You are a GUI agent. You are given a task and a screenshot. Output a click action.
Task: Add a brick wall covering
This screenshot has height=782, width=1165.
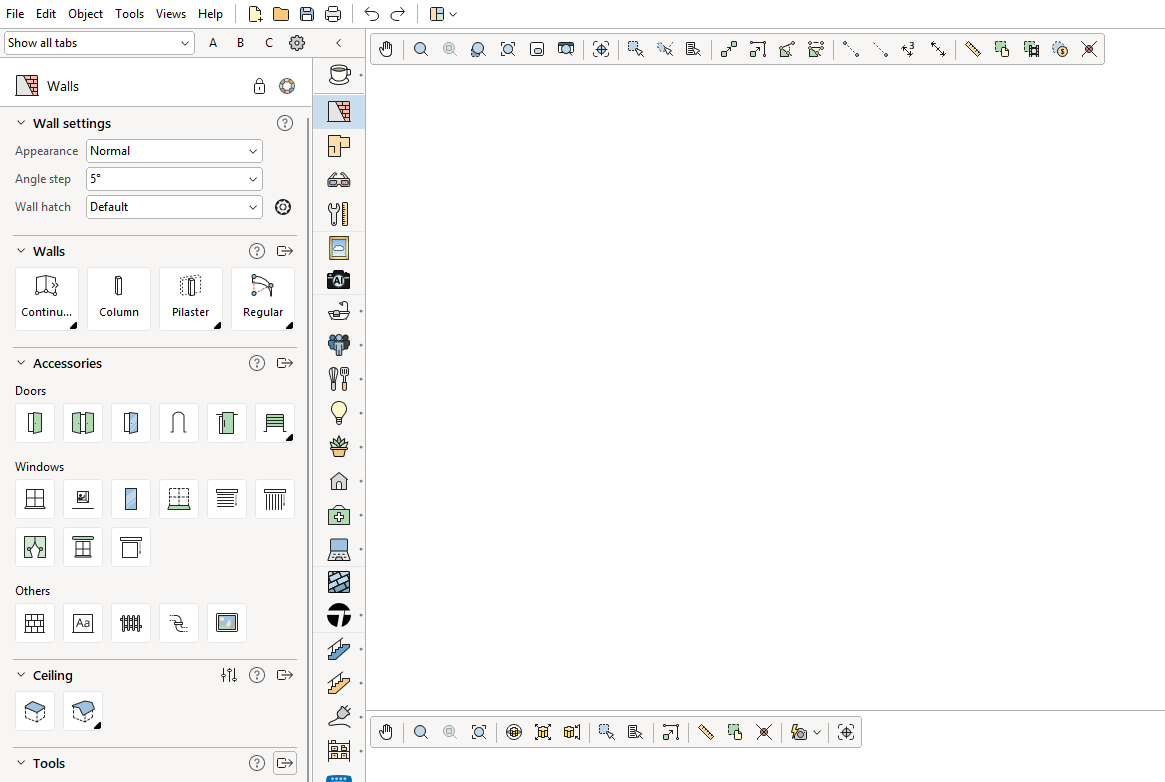click(35, 622)
